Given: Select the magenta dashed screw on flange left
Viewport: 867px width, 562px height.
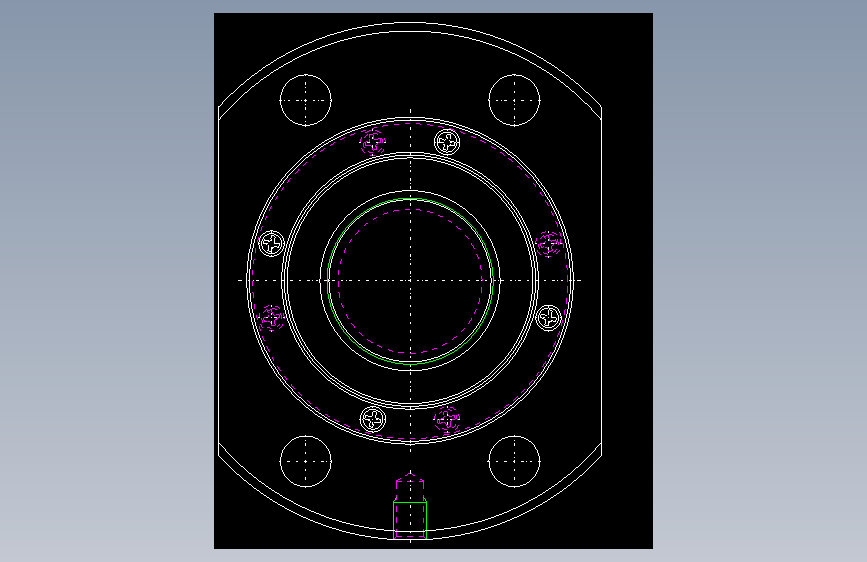Looking at the screenshot, I should click(x=271, y=318).
